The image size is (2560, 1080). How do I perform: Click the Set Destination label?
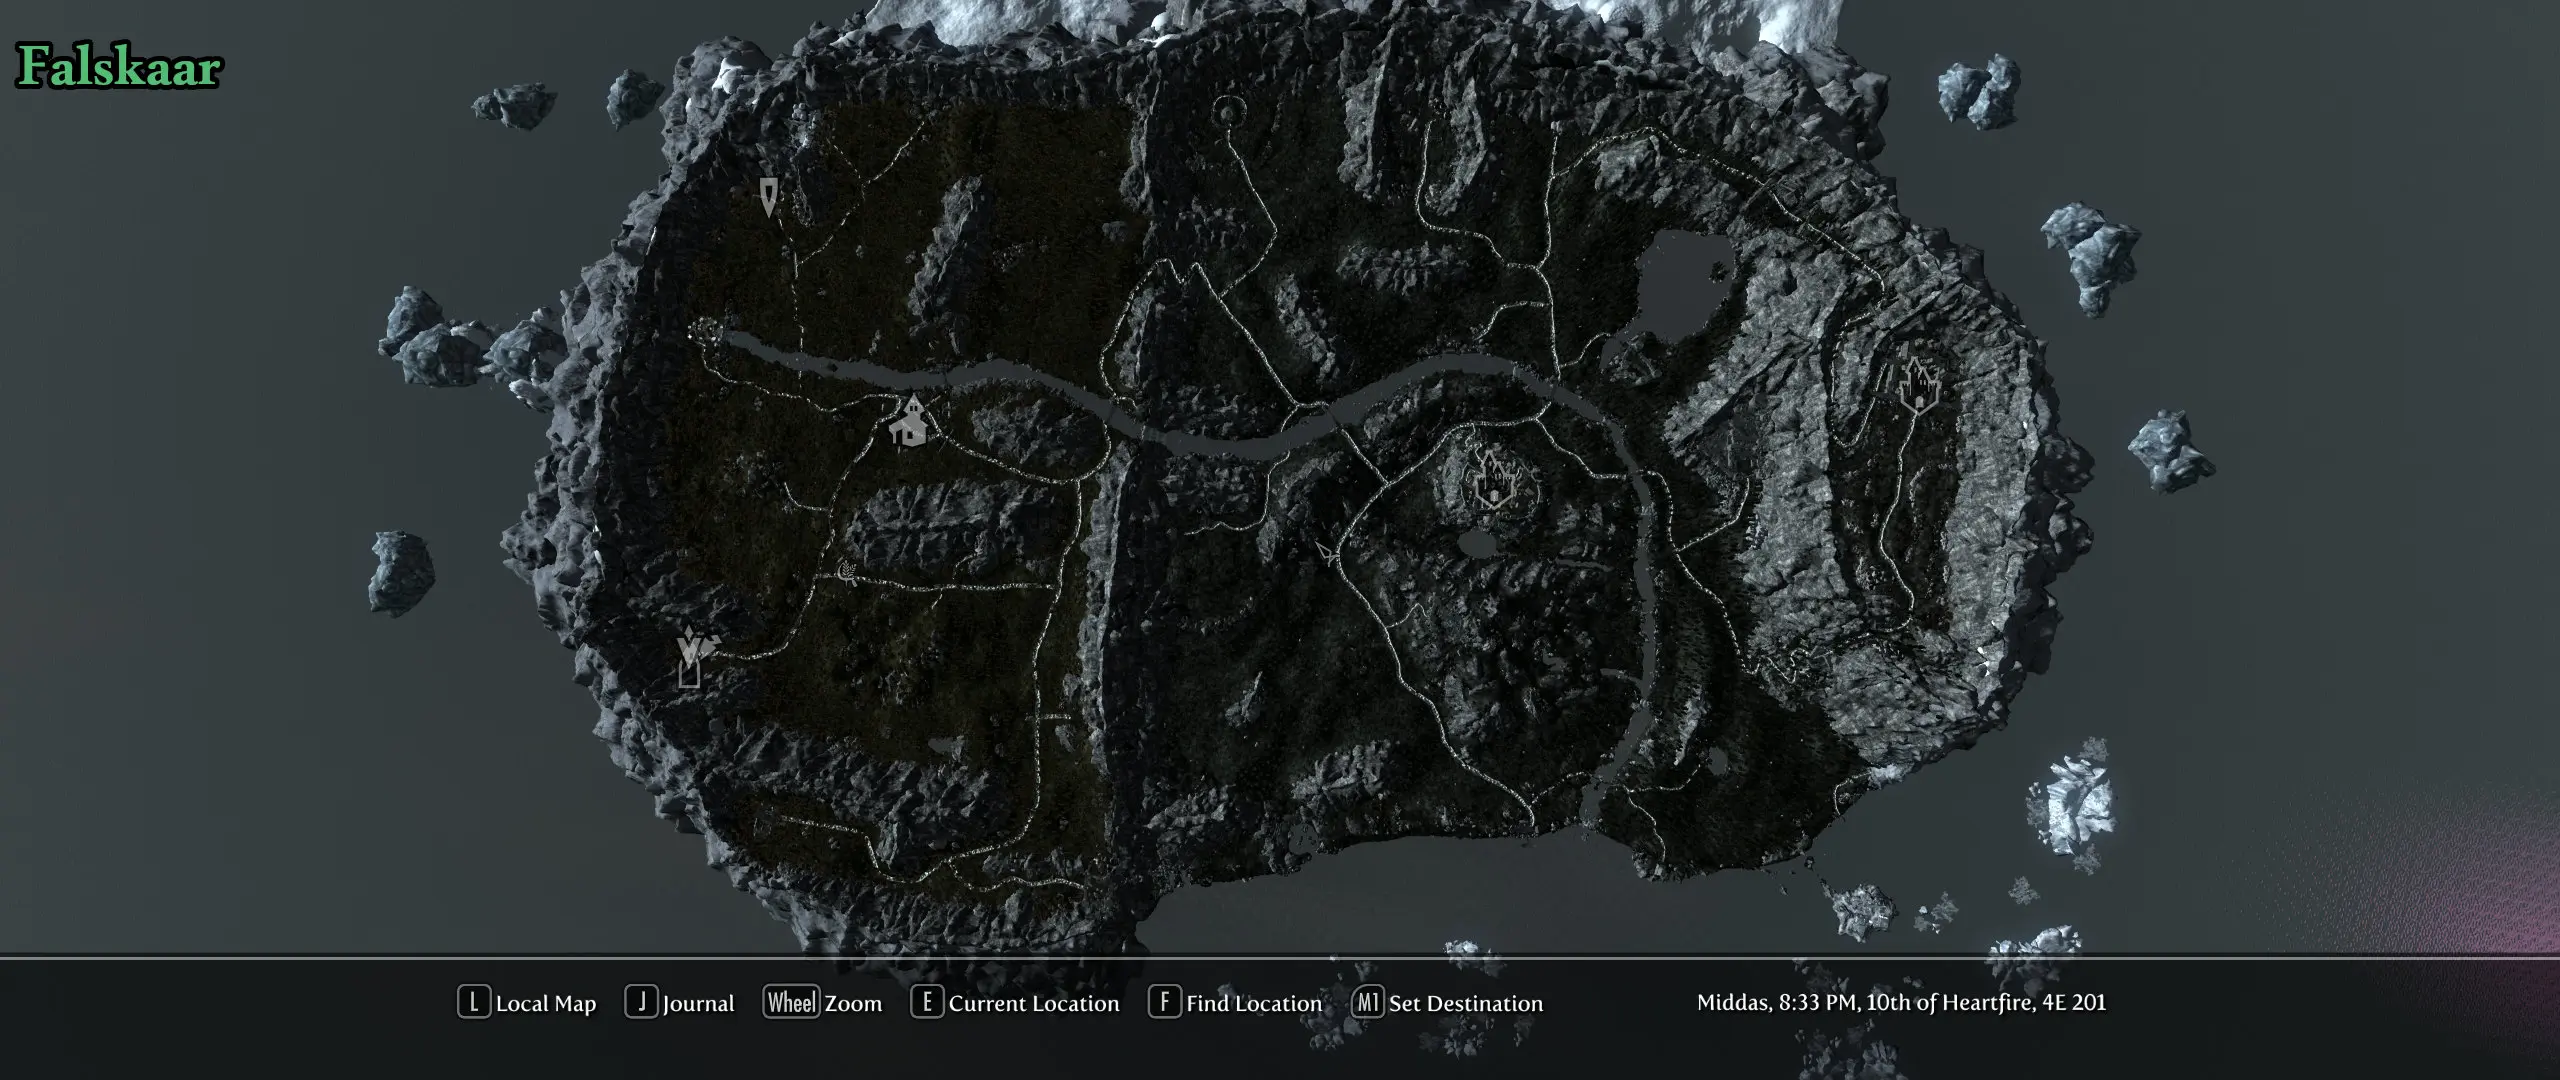coord(1466,1003)
